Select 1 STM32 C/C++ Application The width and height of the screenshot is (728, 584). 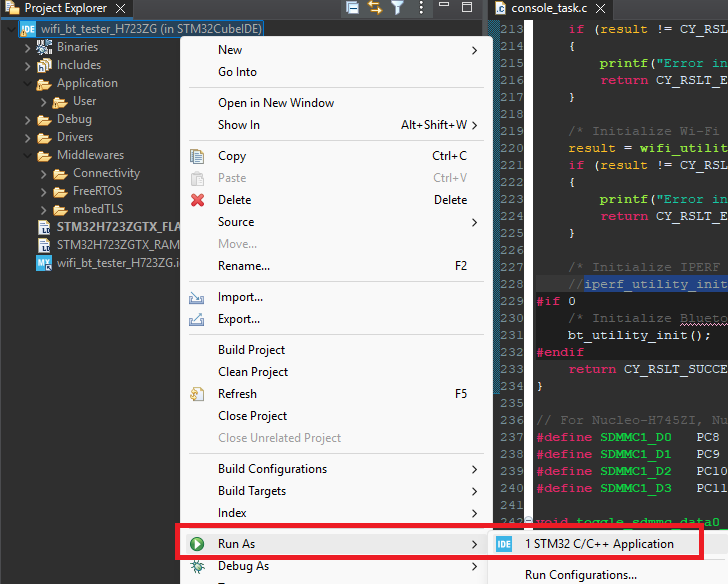click(599, 544)
